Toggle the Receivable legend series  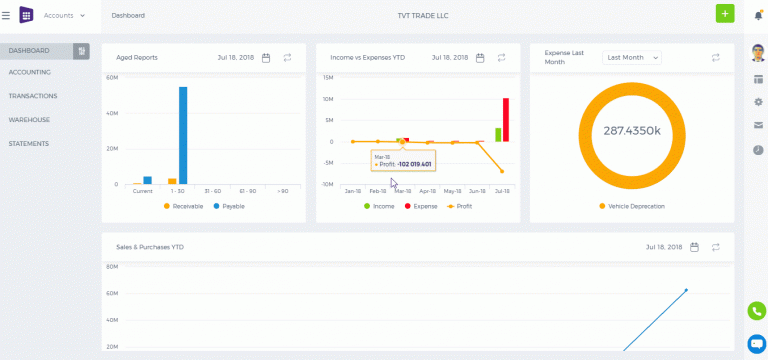[184, 206]
